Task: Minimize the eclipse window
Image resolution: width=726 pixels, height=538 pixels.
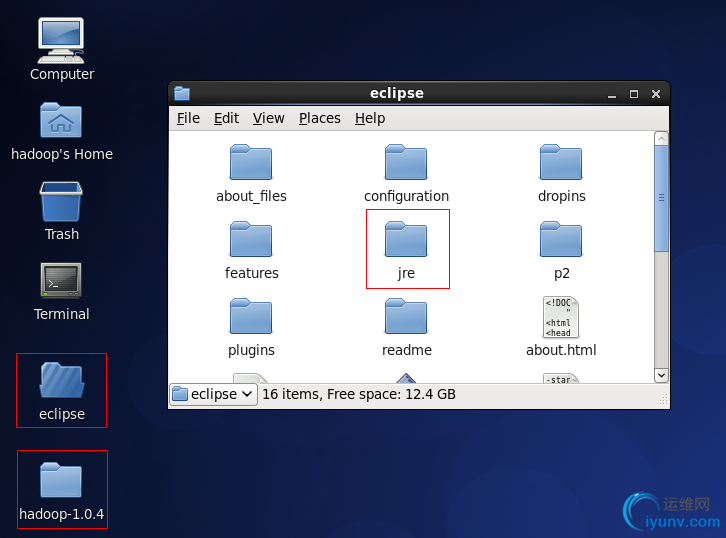Action: click(612, 94)
